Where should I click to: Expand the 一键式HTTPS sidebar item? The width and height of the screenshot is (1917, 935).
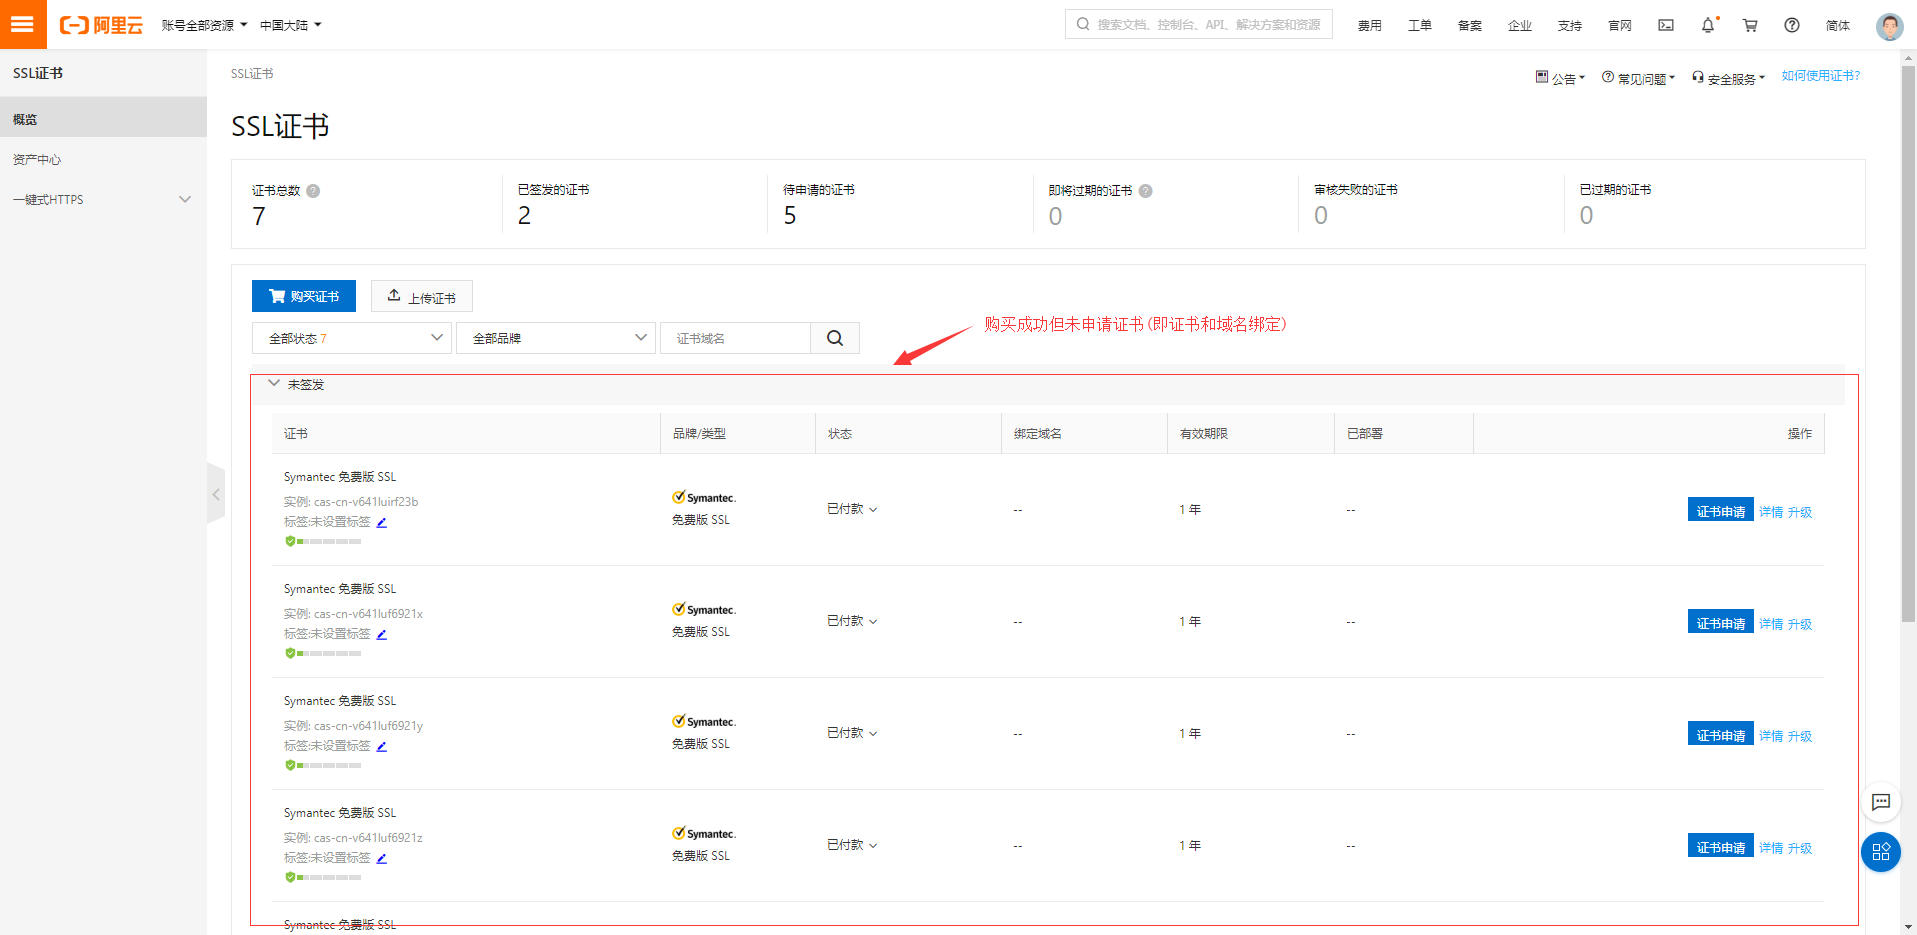tap(103, 199)
